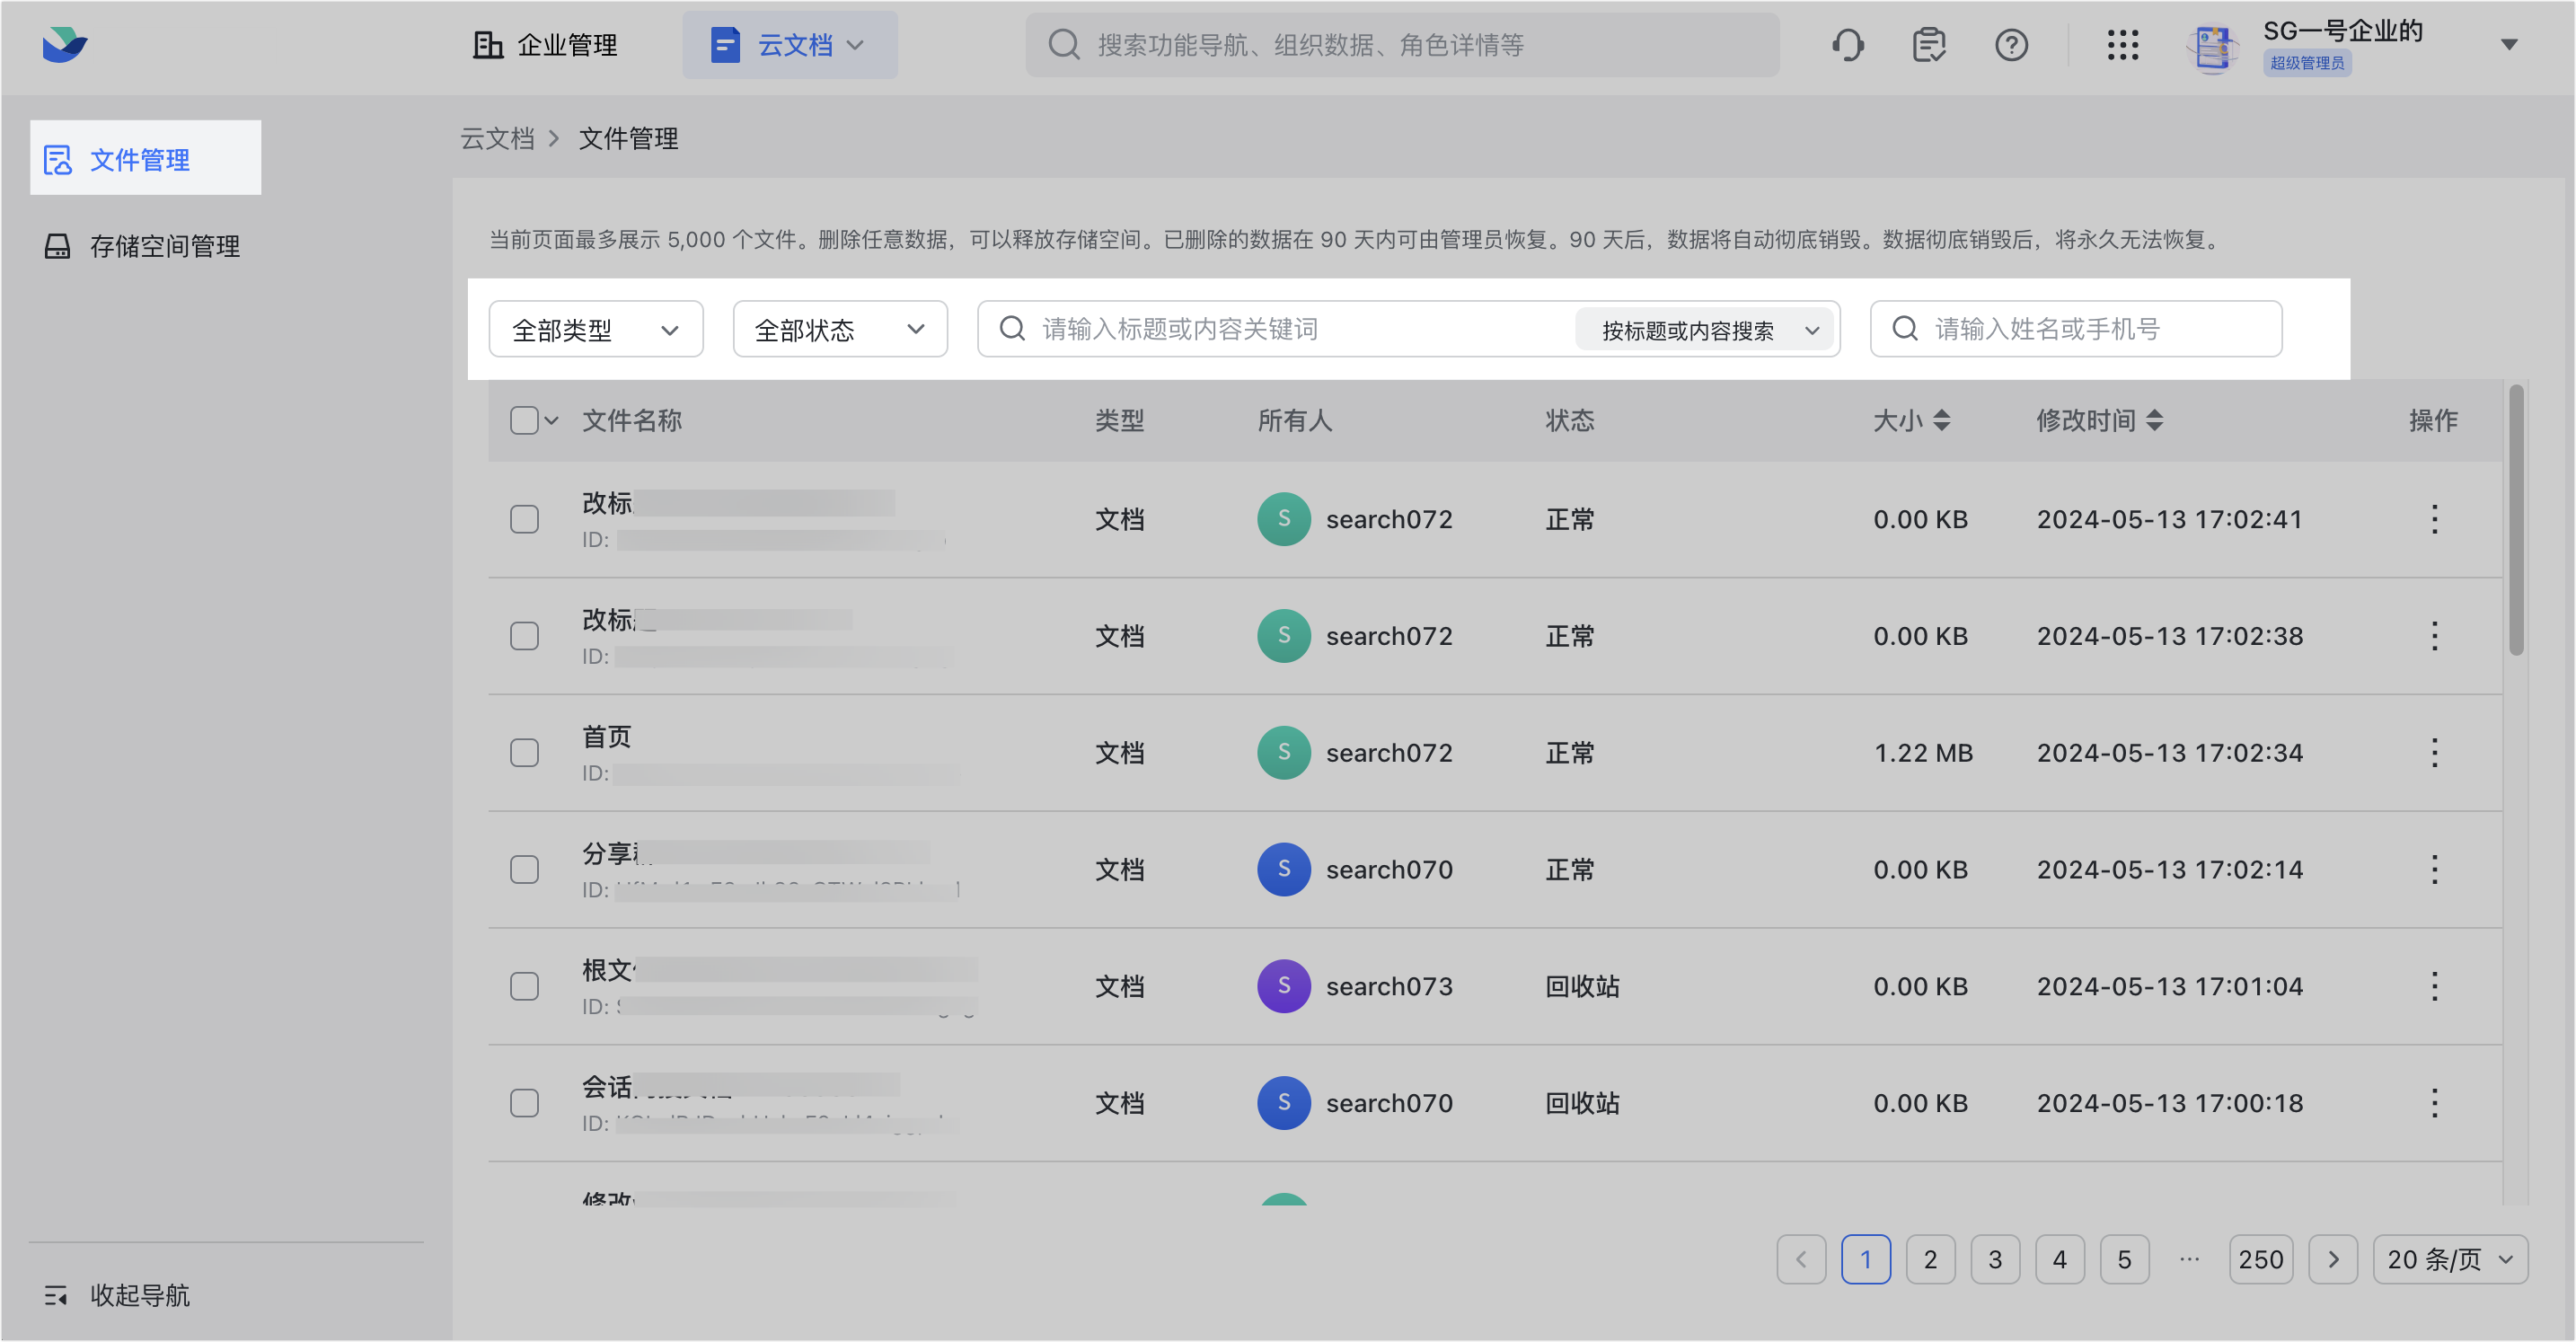2576x1342 pixels.
Task: Click the app logo in top-left corner
Action: click(x=65, y=45)
